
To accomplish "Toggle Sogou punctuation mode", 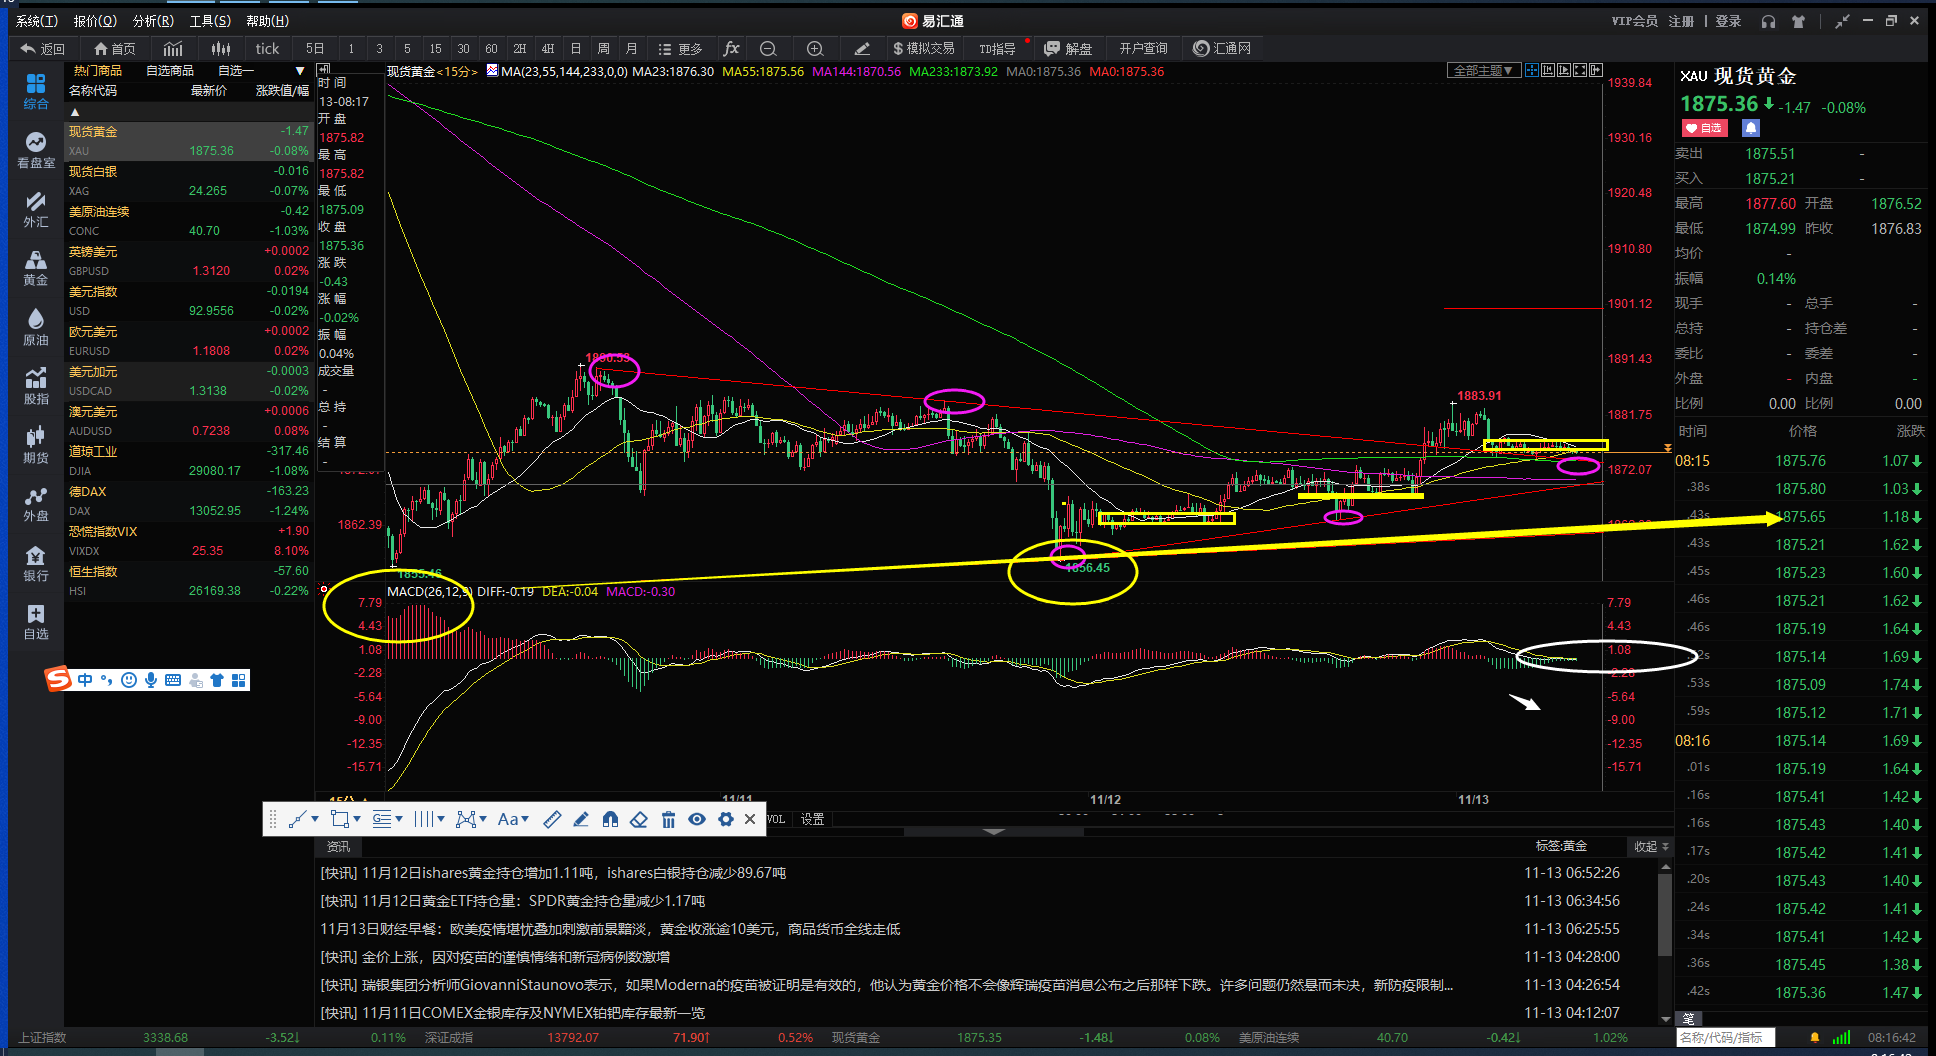I will (107, 680).
